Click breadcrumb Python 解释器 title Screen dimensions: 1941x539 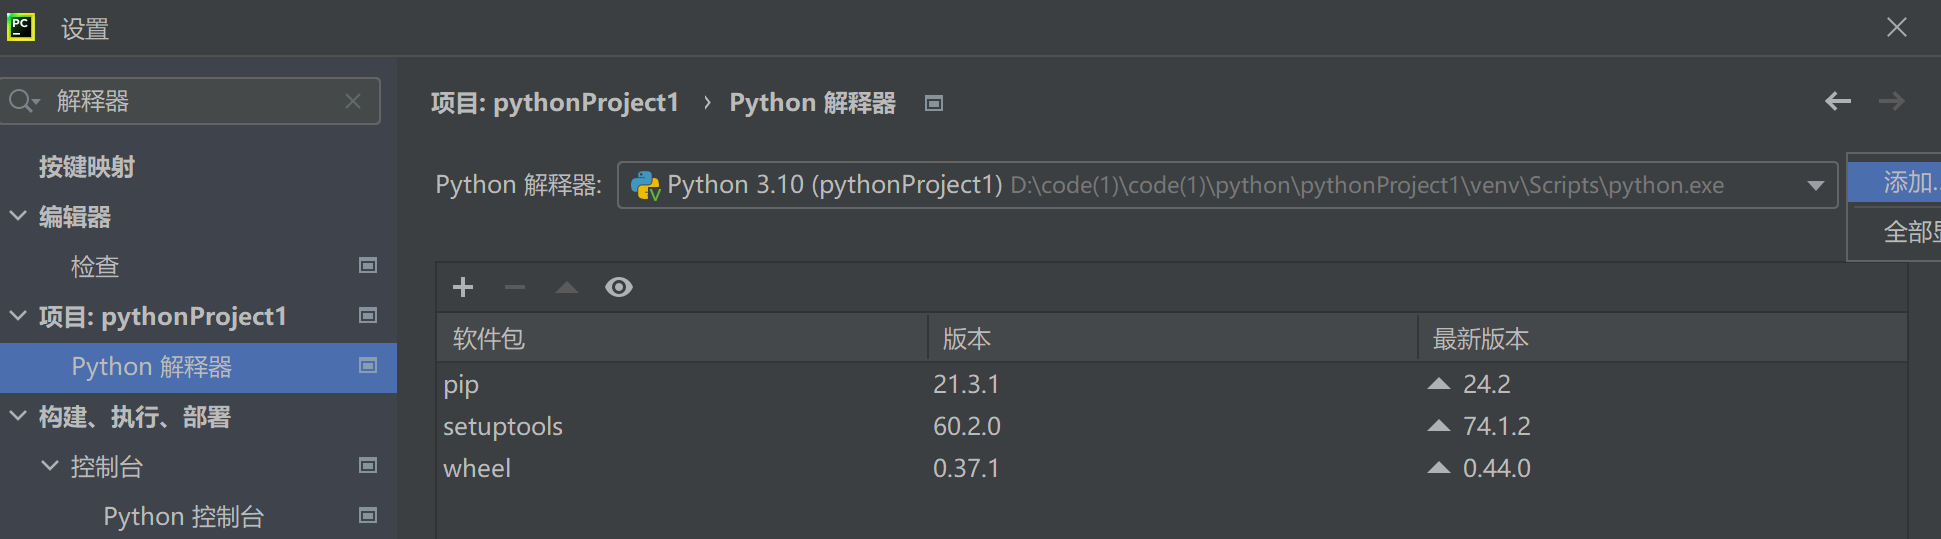813,103
